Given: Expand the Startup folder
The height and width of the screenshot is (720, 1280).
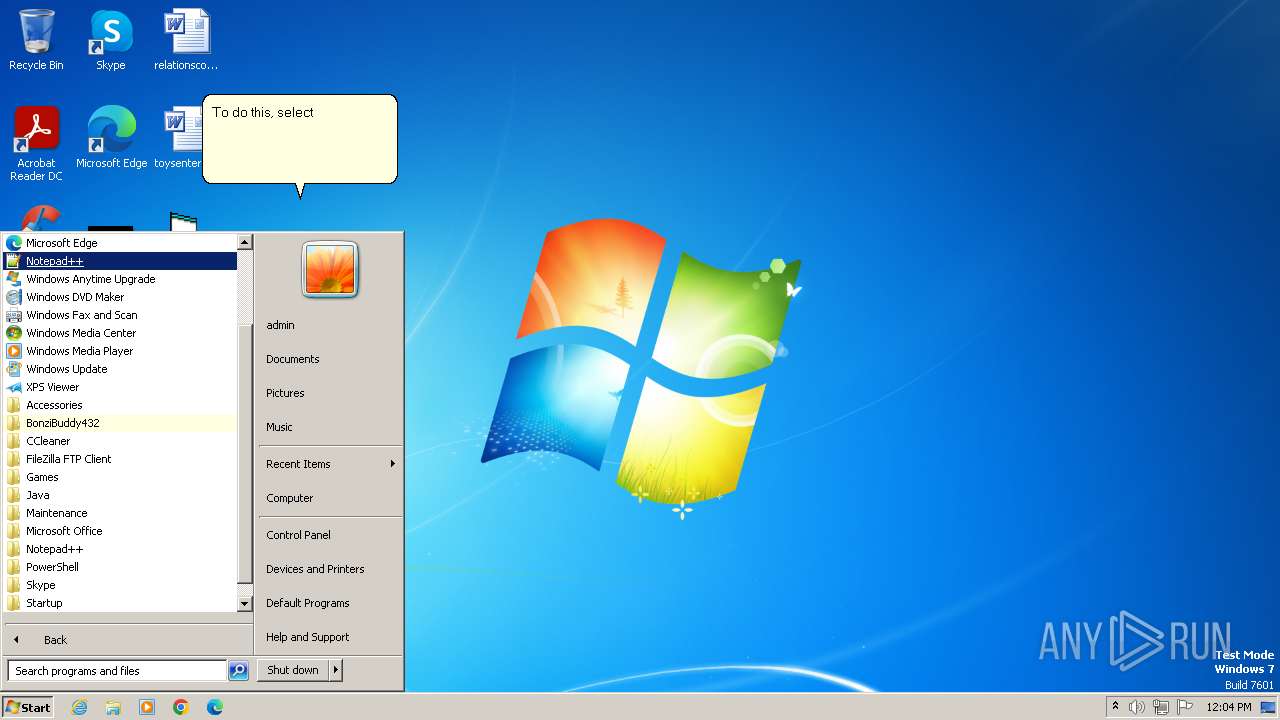Looking at the screenshot, I should coord(119,603).
